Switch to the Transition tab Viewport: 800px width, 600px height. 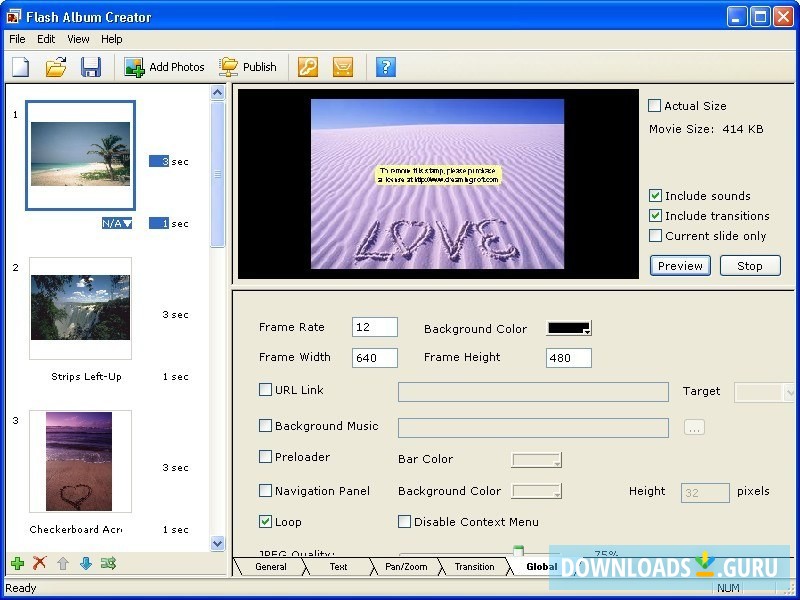pos(474,567)
